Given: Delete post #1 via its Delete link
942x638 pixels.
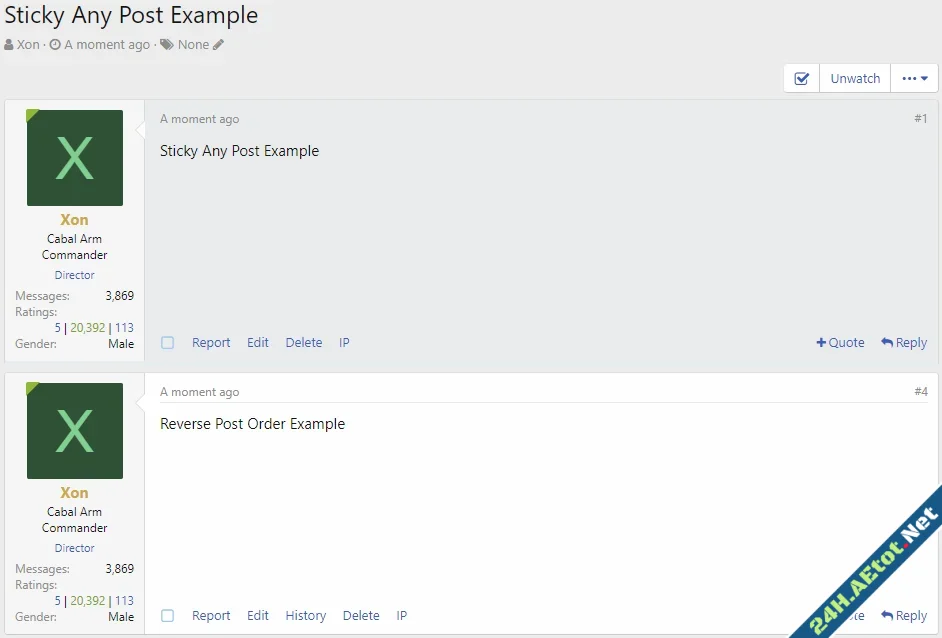Looking at the screenshot, I should [x=303, y=342].
